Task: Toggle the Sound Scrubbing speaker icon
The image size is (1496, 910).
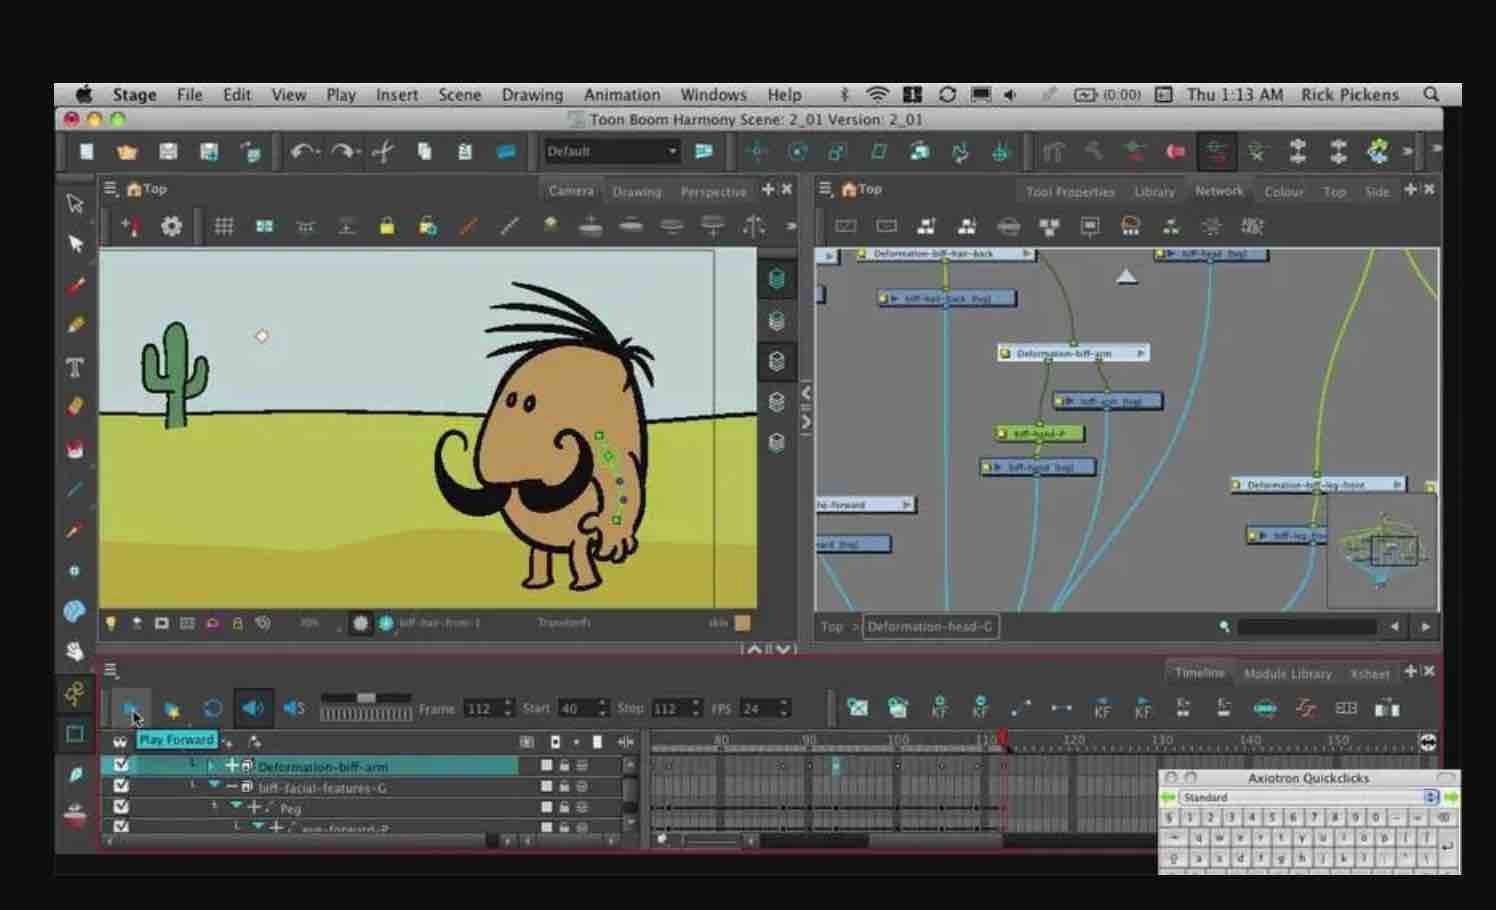Action: (294, 708)
